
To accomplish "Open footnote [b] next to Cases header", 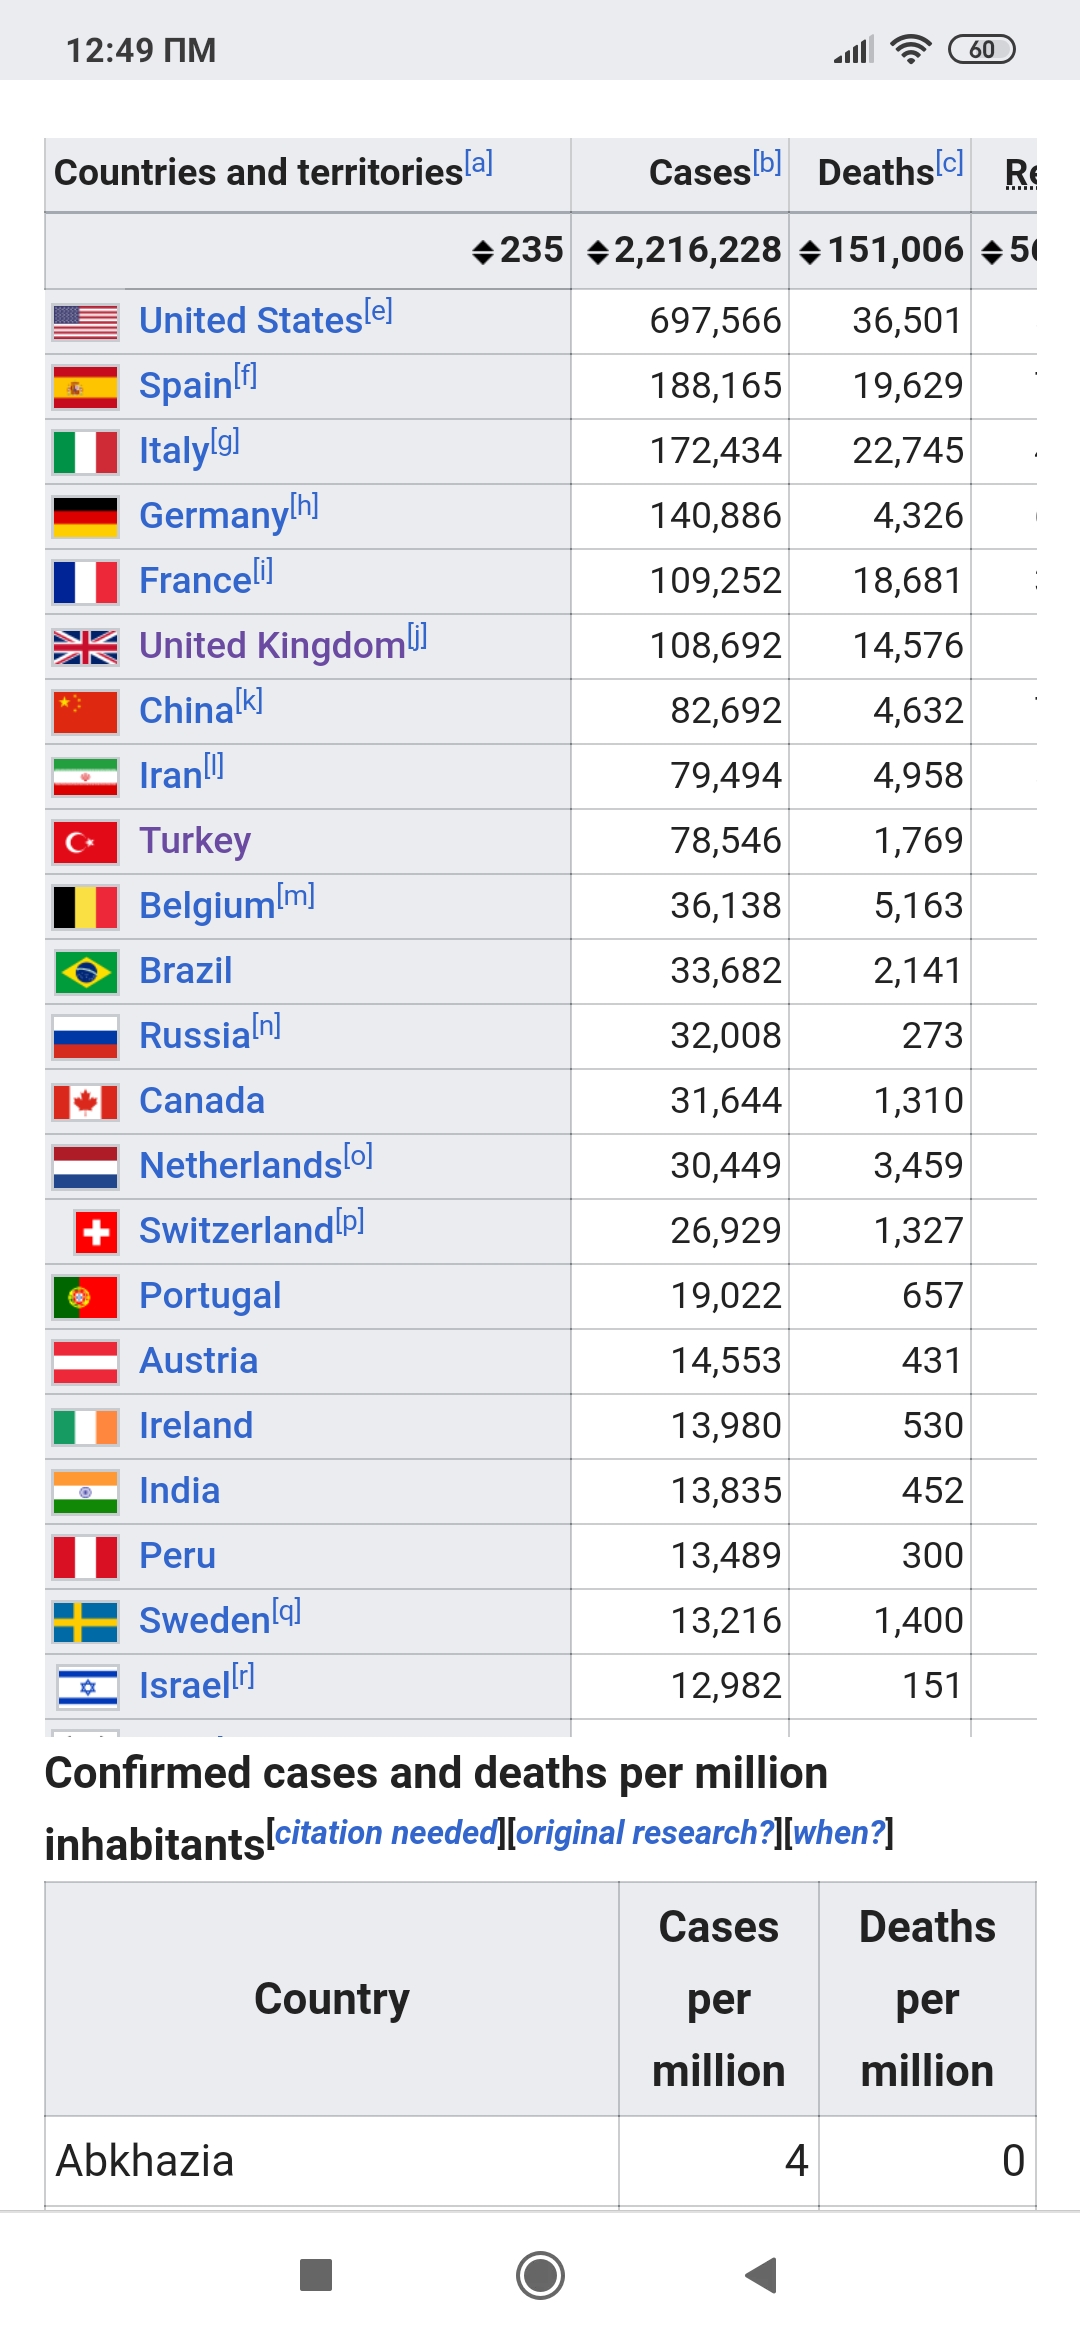I will [767, 163].
